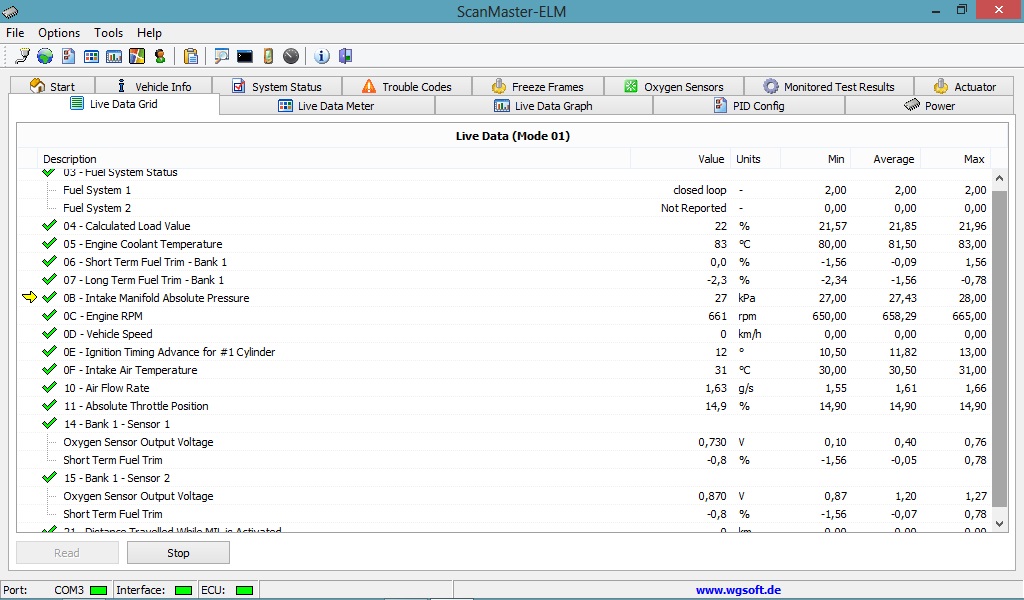Switch to the Power tab

pyautogui.click(x=929, y=106)
